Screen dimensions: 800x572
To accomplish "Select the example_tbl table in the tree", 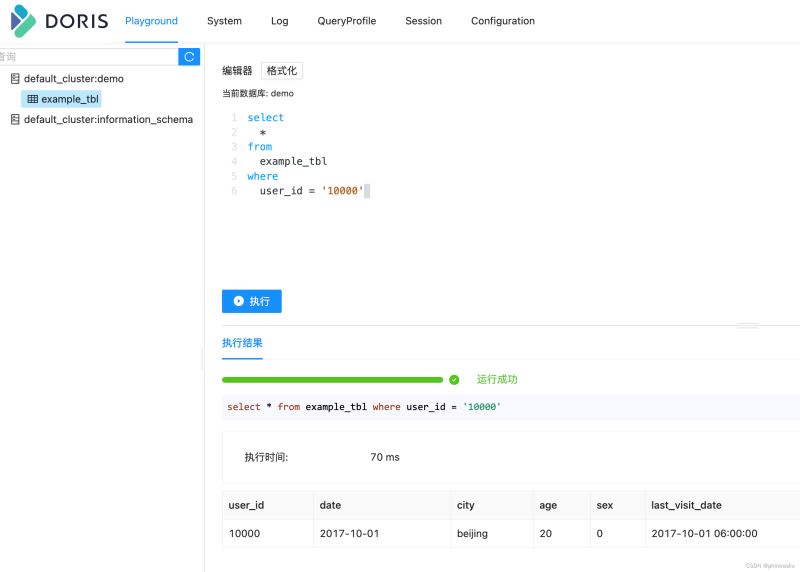I will (x=70, y=99).
